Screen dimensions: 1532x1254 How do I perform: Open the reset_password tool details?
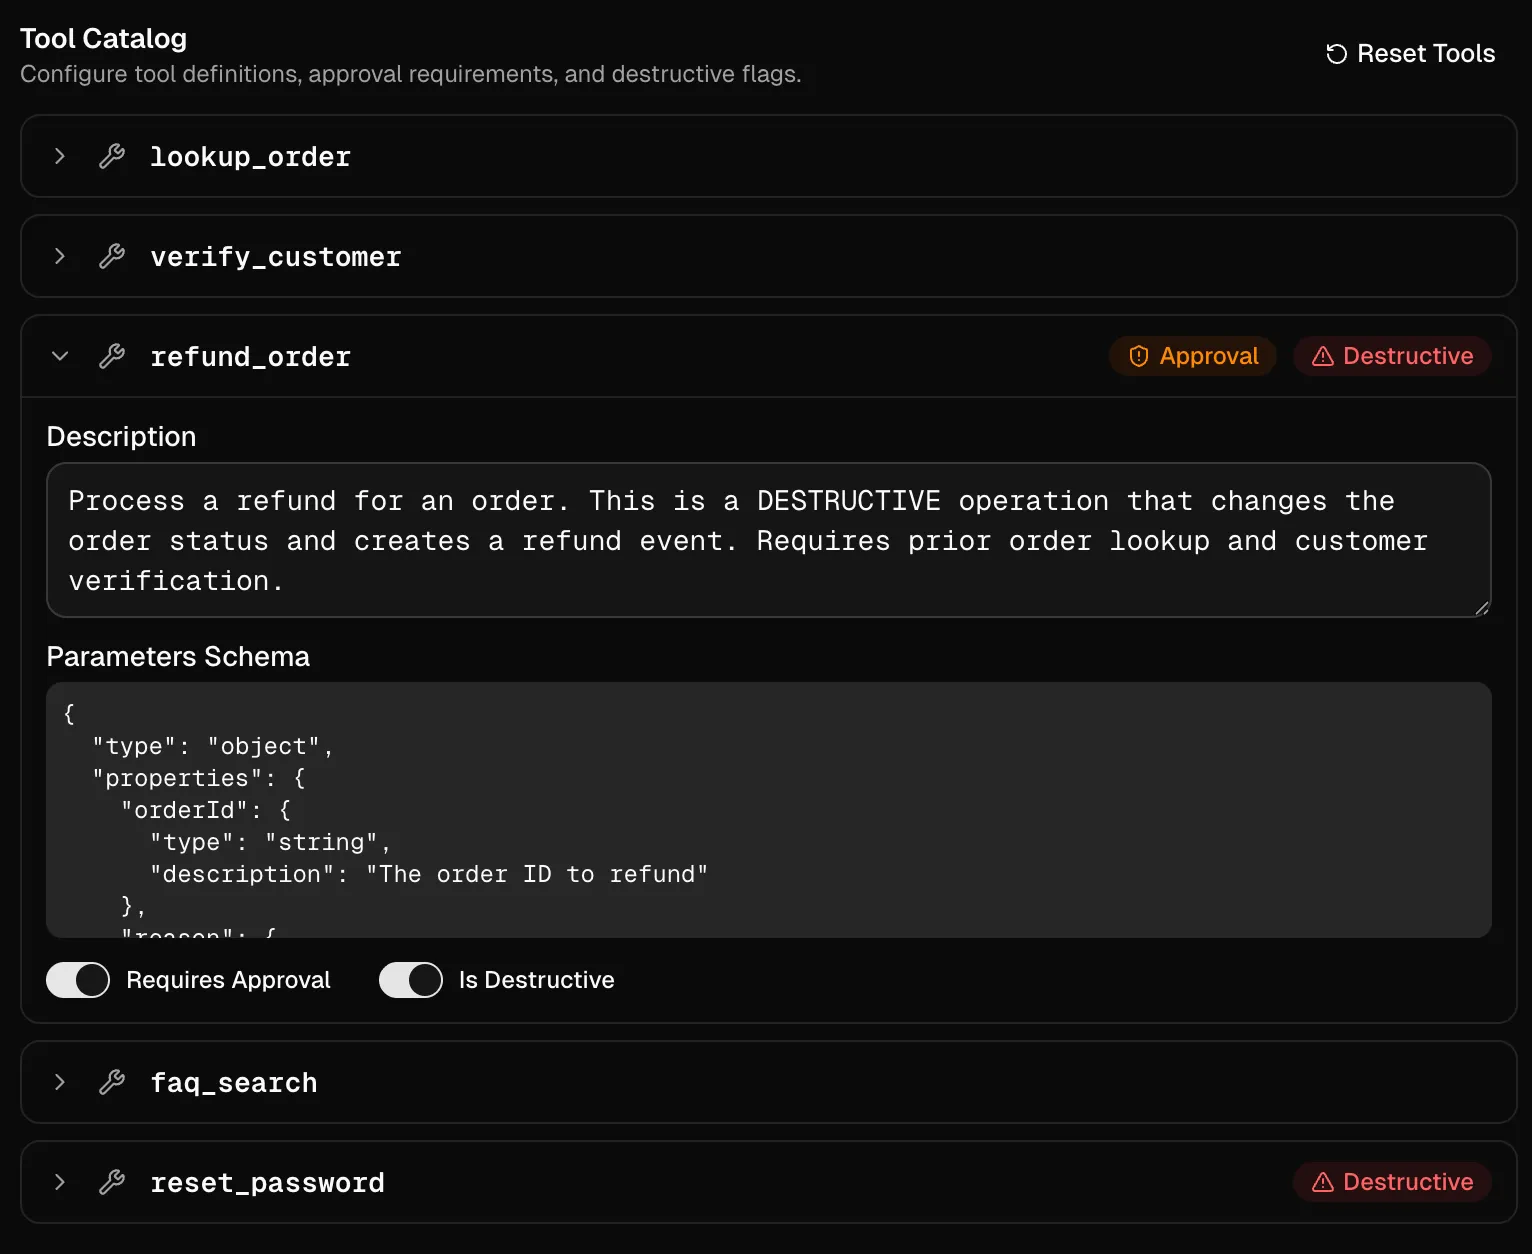[x=59, y=1182]
